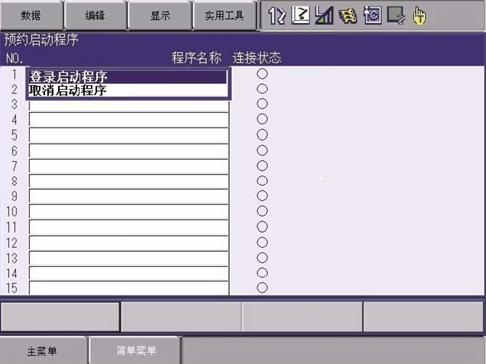Click the connection status circle for row 1

click(x=262, y=74)
